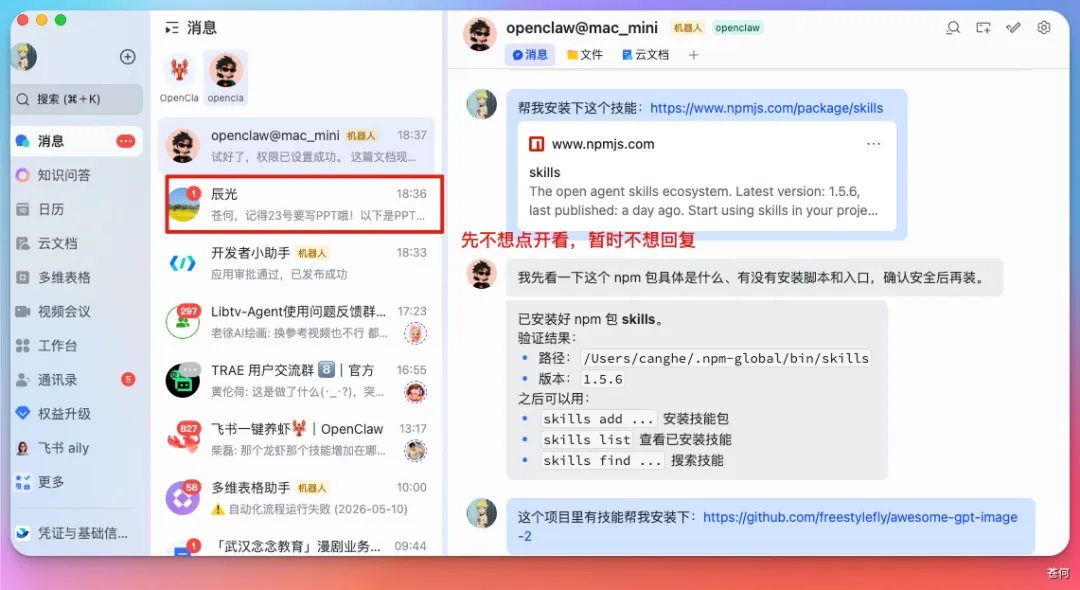1080x590 pixels.
Task: Click the checkmark pen icon in header
Action: 1013,28
